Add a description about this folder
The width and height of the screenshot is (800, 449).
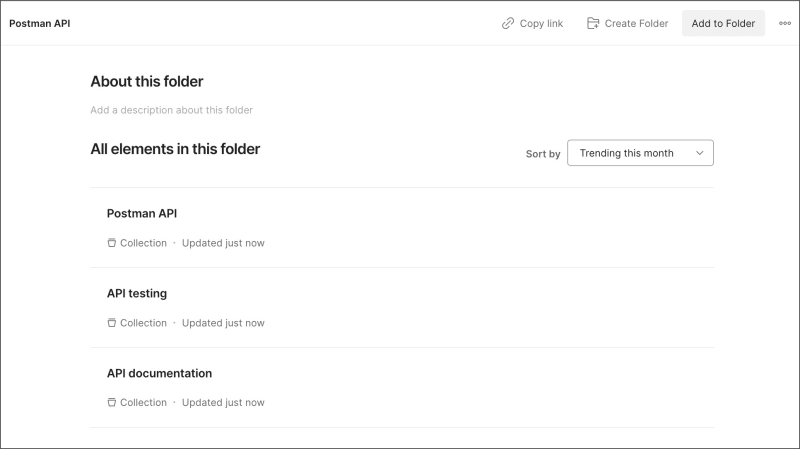(171, 110)
